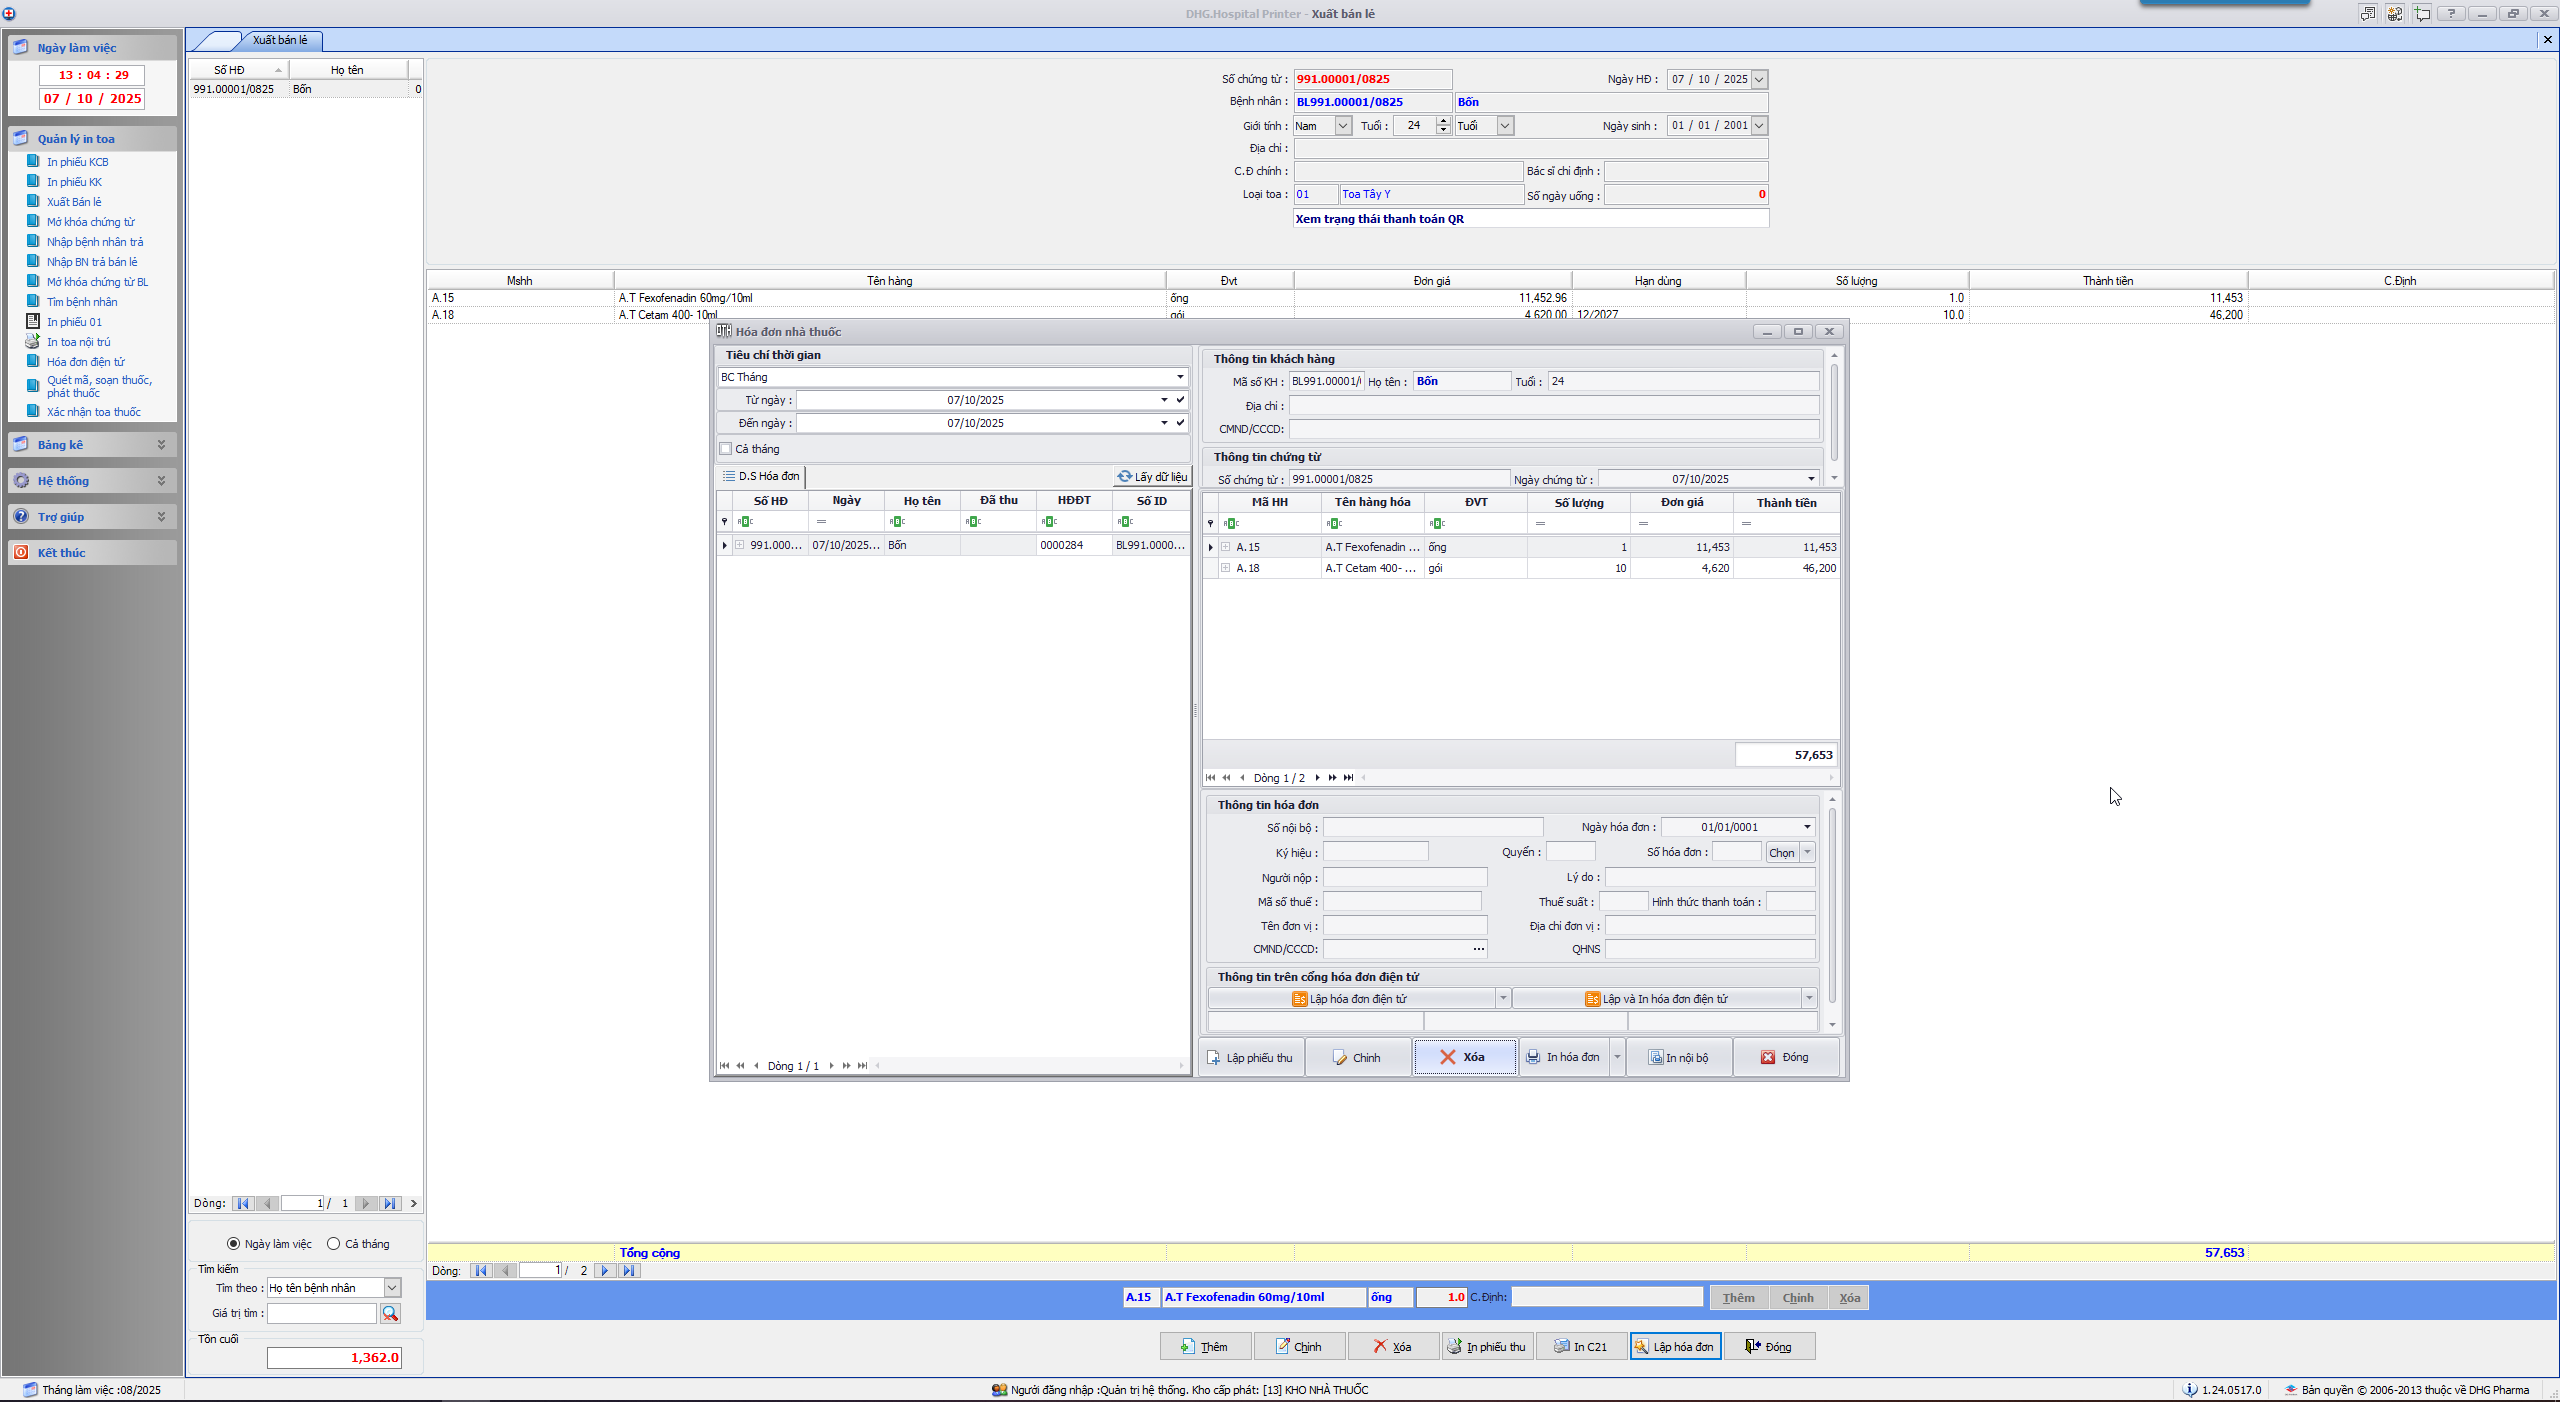Click last-record navigation arrow in left list

390,1203
